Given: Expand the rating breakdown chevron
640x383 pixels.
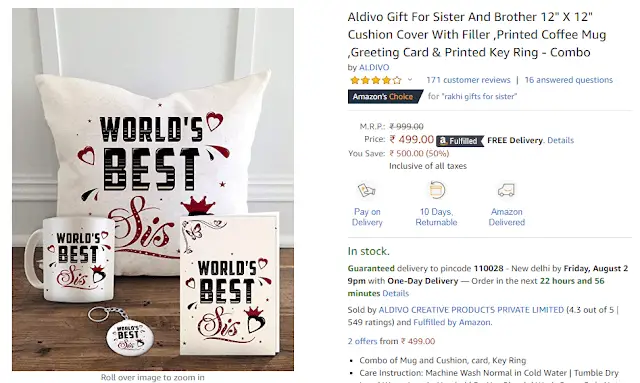Looking at the screenshot, I should [410, 80].
